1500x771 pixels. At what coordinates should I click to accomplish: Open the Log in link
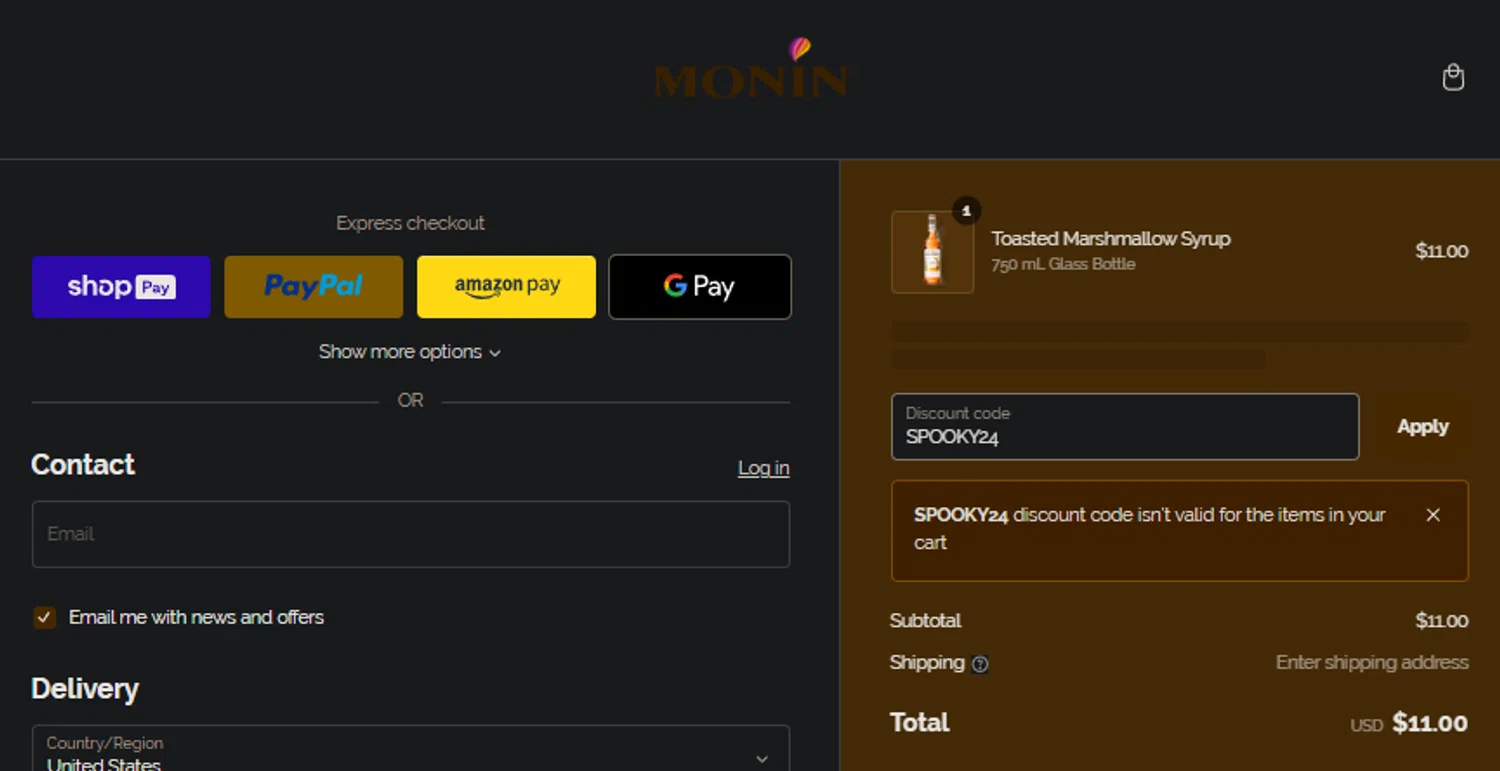click(764, 468)
